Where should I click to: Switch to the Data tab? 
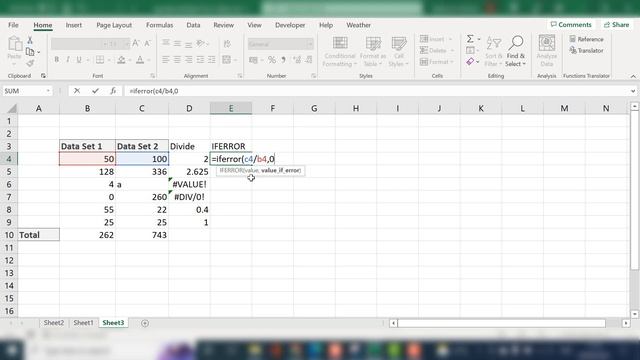(x=193, y=25)
